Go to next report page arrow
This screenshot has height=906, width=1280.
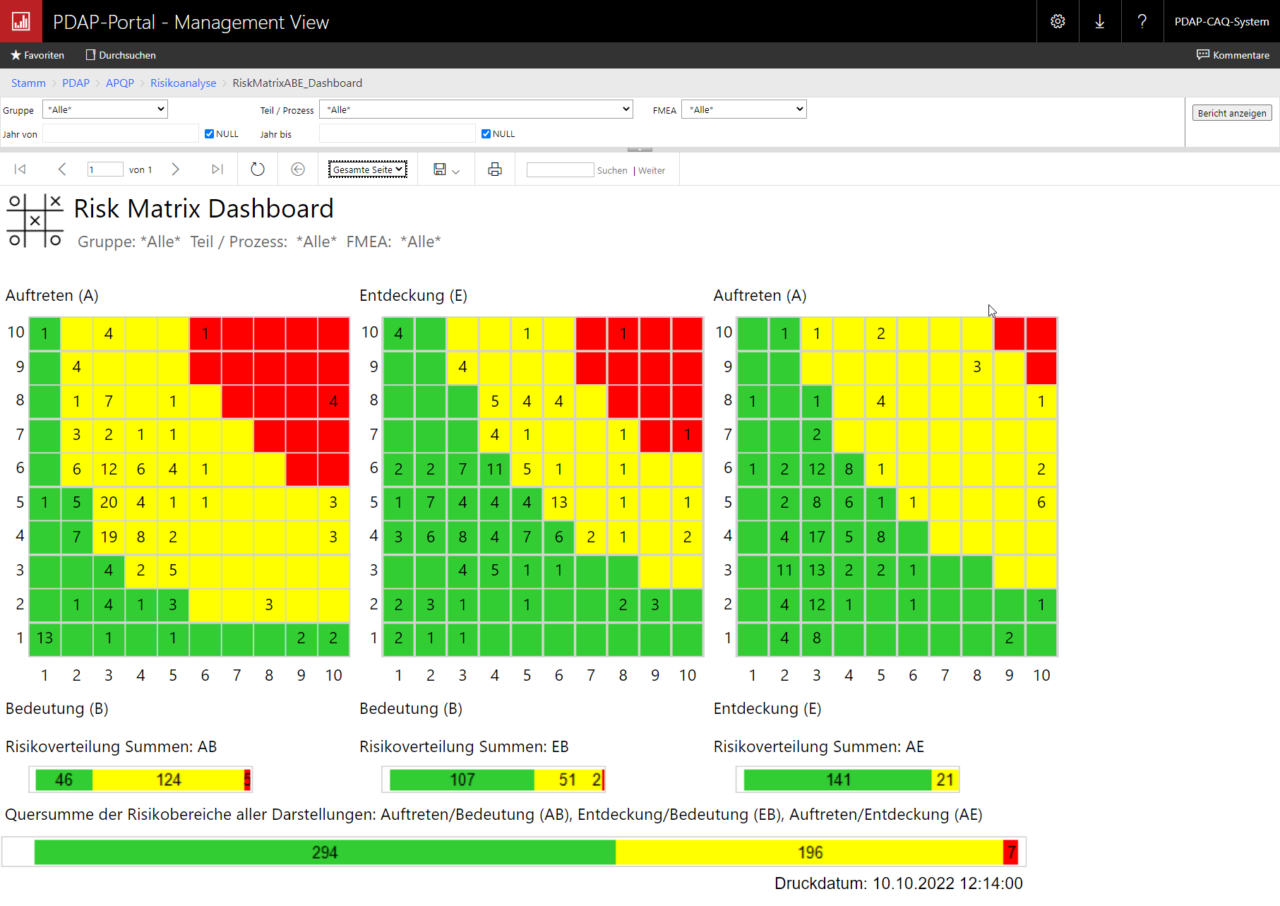tap(175, 170)
